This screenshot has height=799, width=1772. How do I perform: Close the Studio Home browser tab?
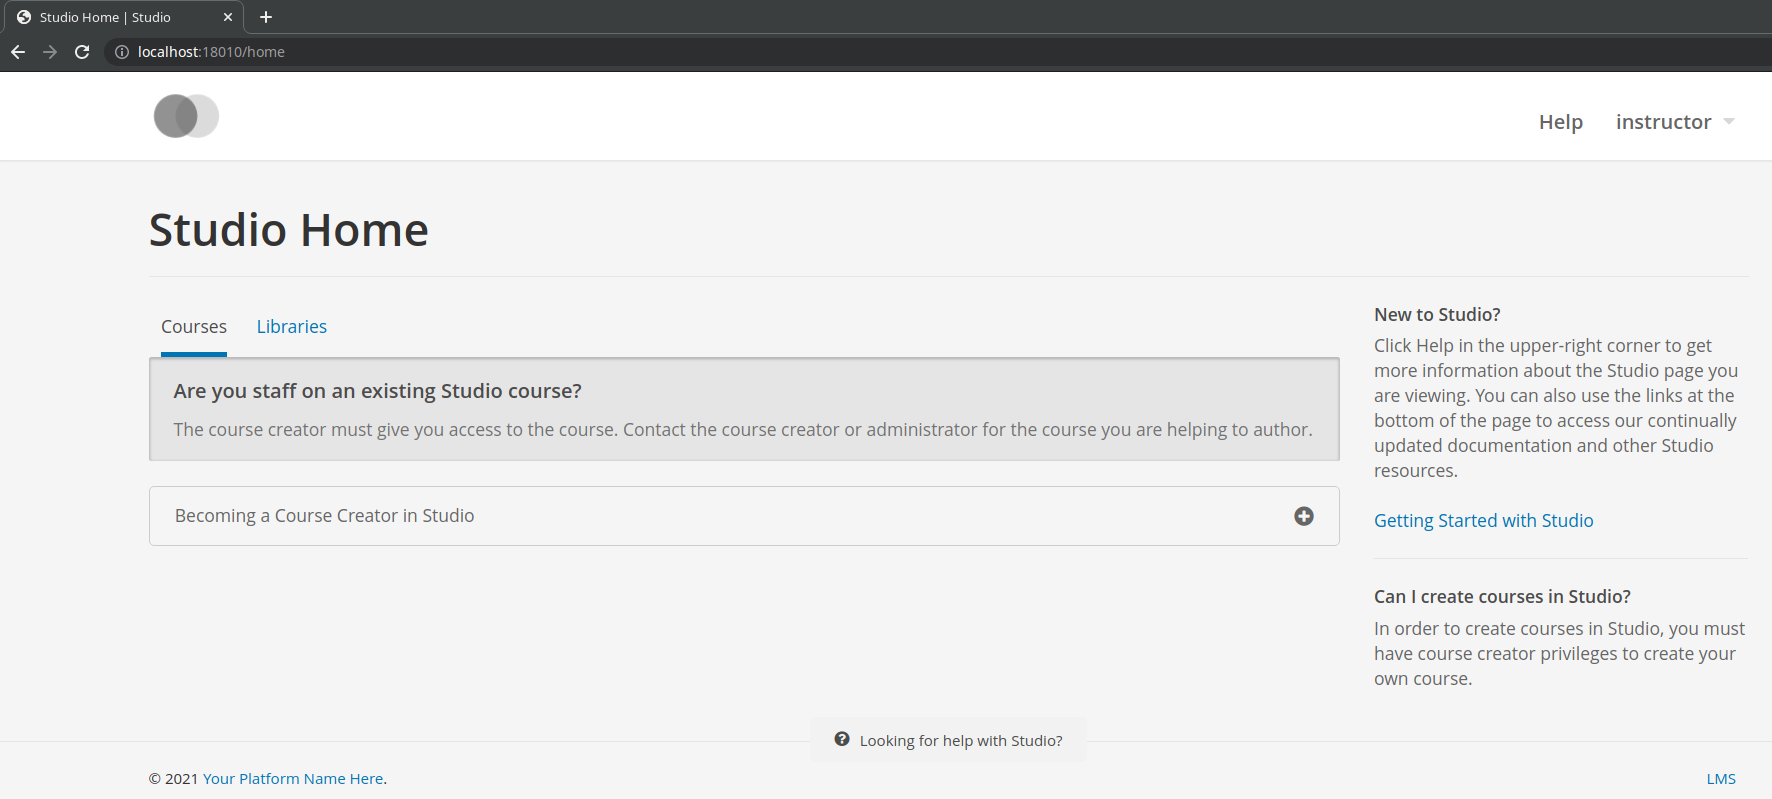click(228, 17)
